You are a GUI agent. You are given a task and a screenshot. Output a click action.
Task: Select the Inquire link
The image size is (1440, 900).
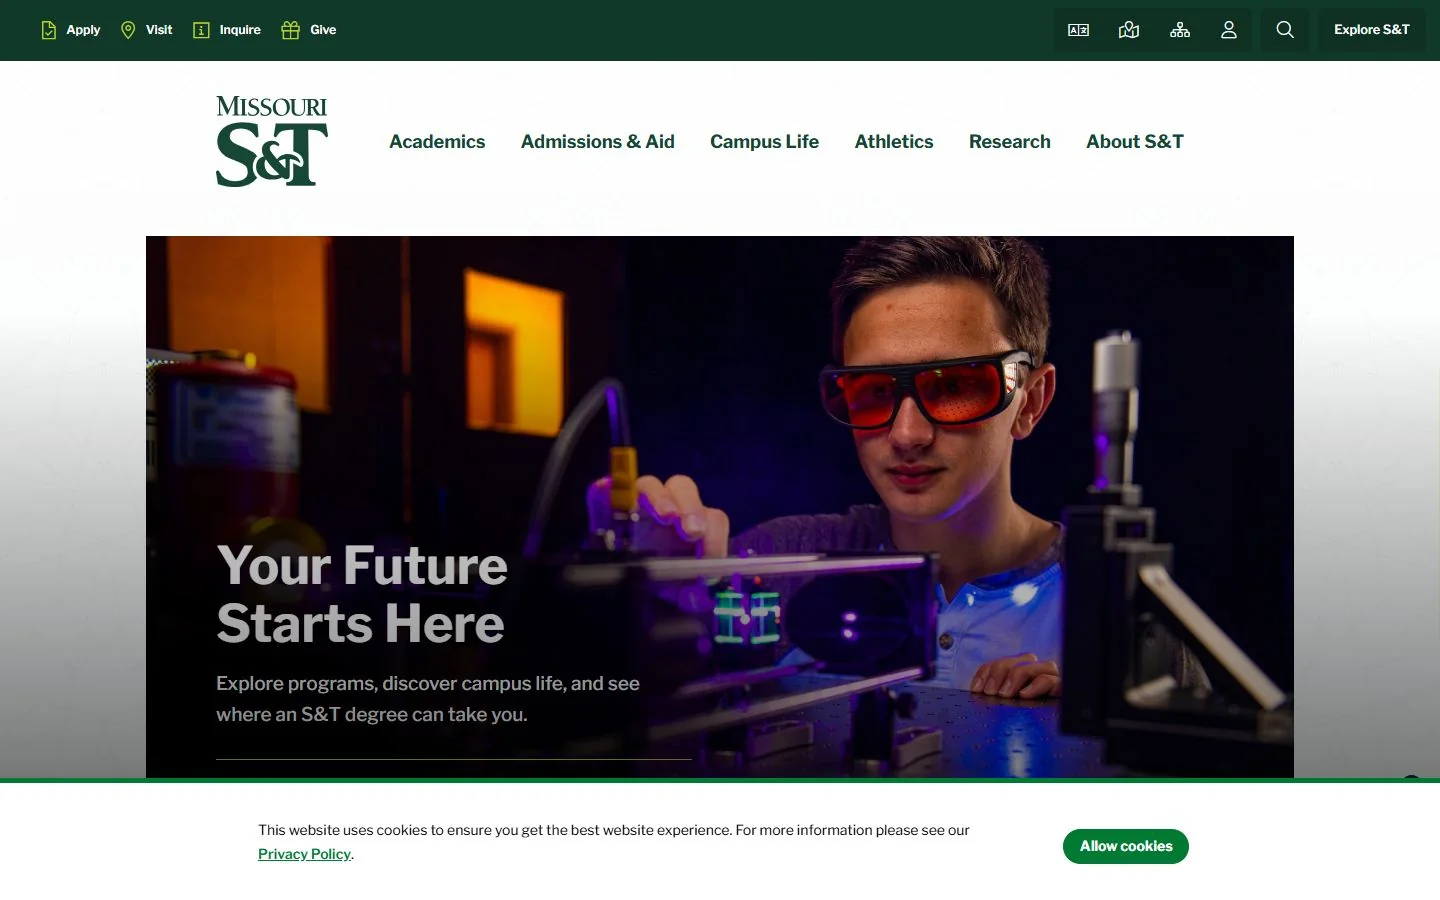coord(227,30)
